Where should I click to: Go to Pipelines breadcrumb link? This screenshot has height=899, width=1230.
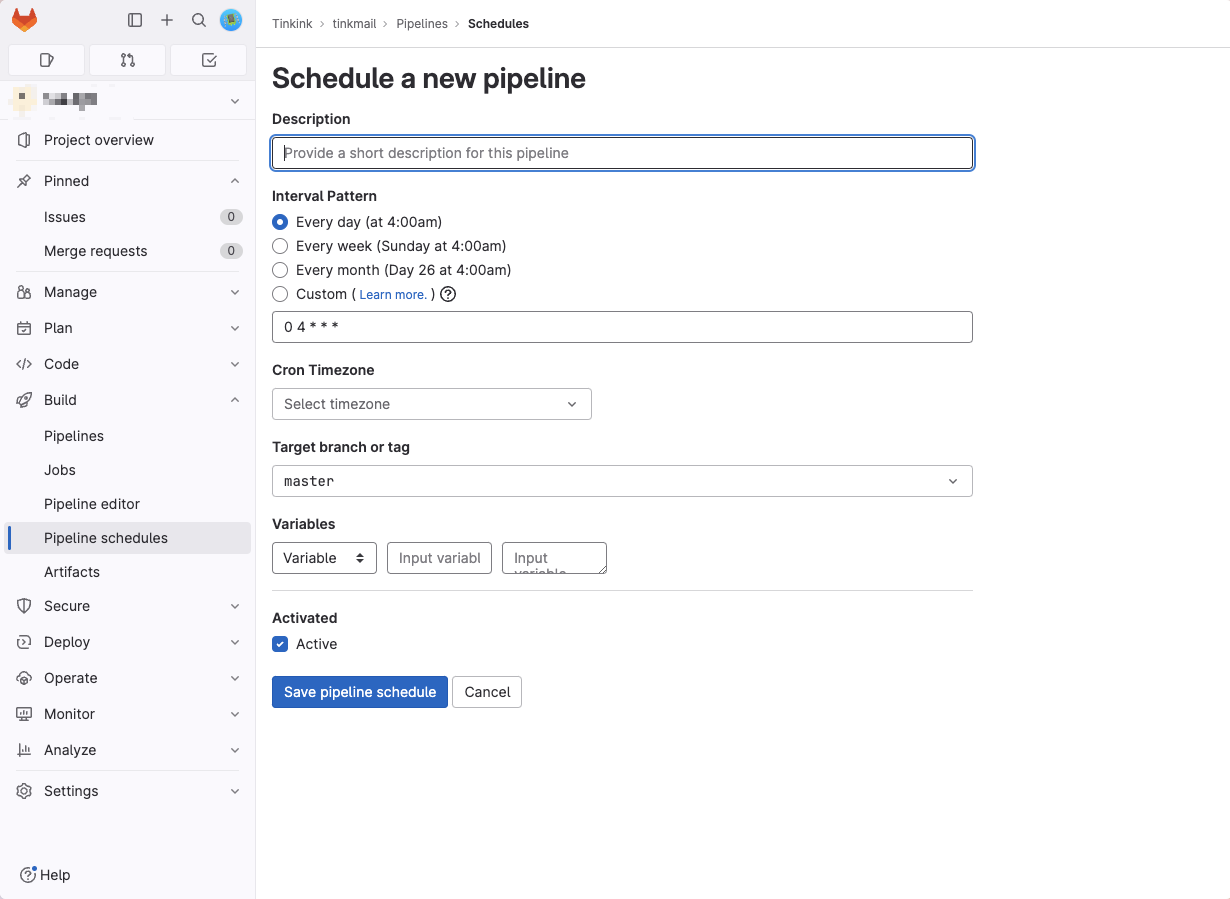(422, 23)
